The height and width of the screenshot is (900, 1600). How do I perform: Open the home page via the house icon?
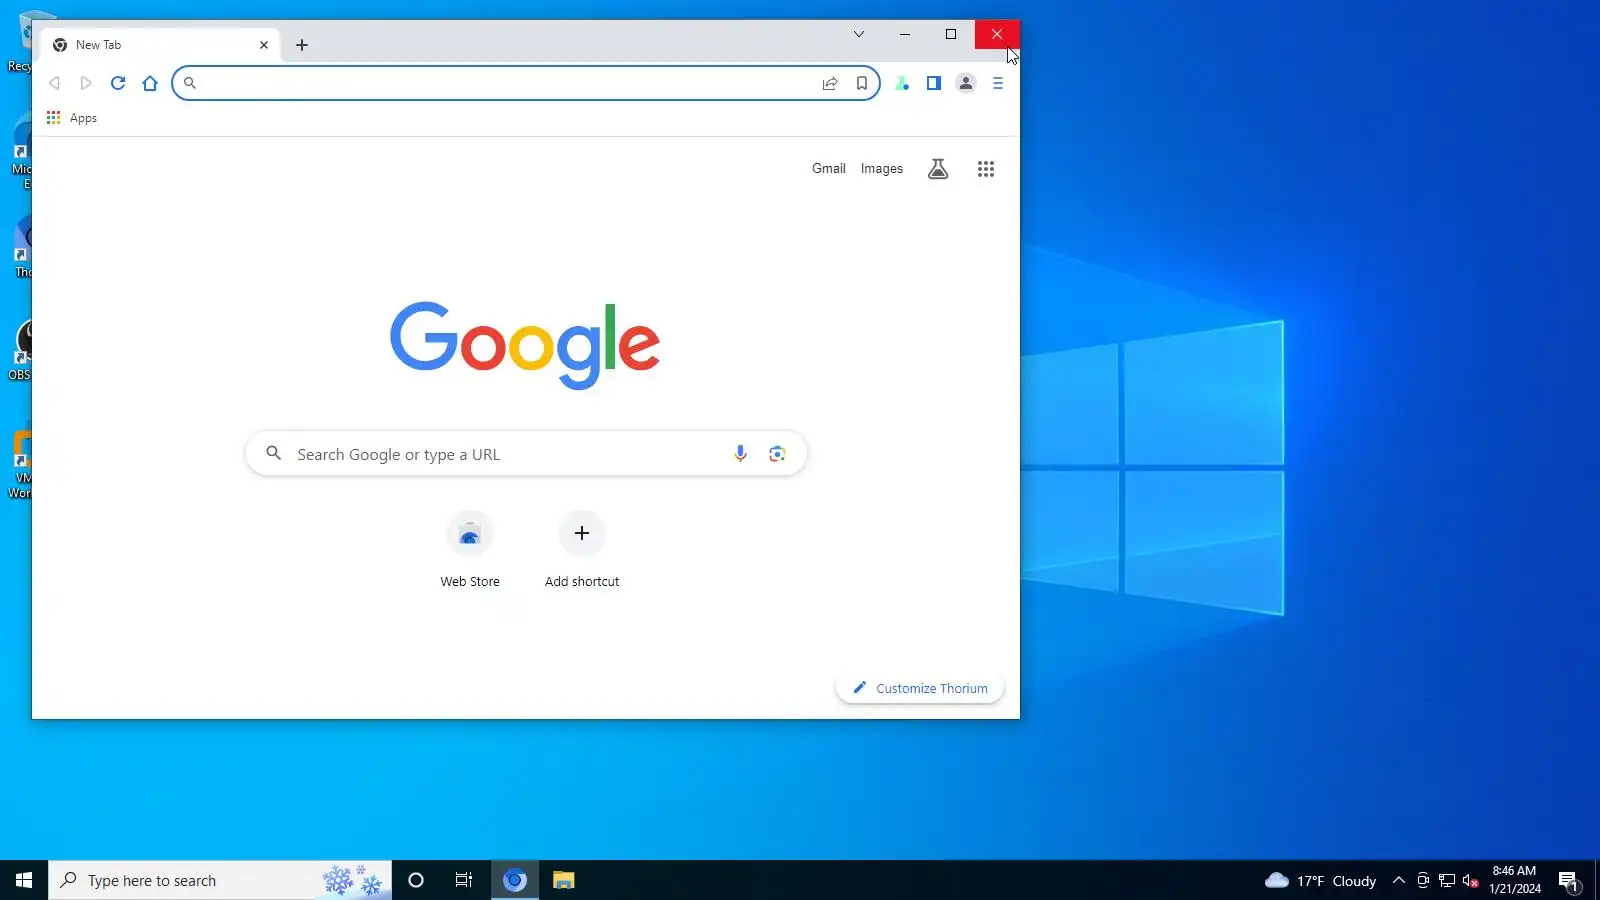tap(150, 83)
